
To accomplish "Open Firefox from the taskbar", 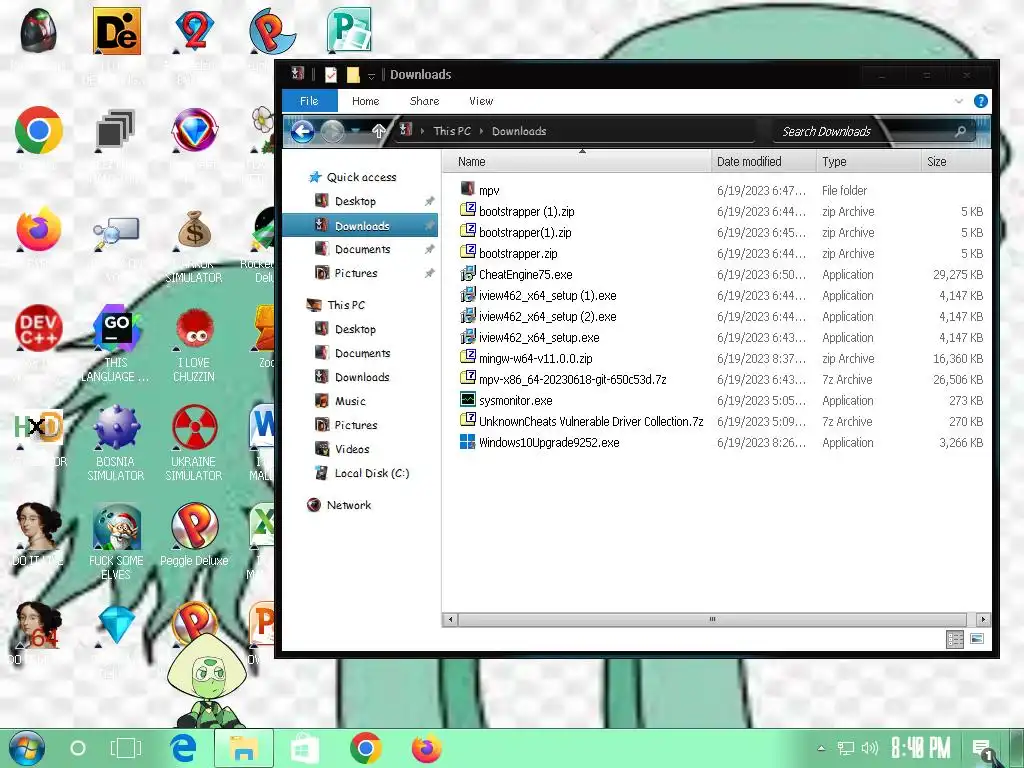I will pos(426,748).
